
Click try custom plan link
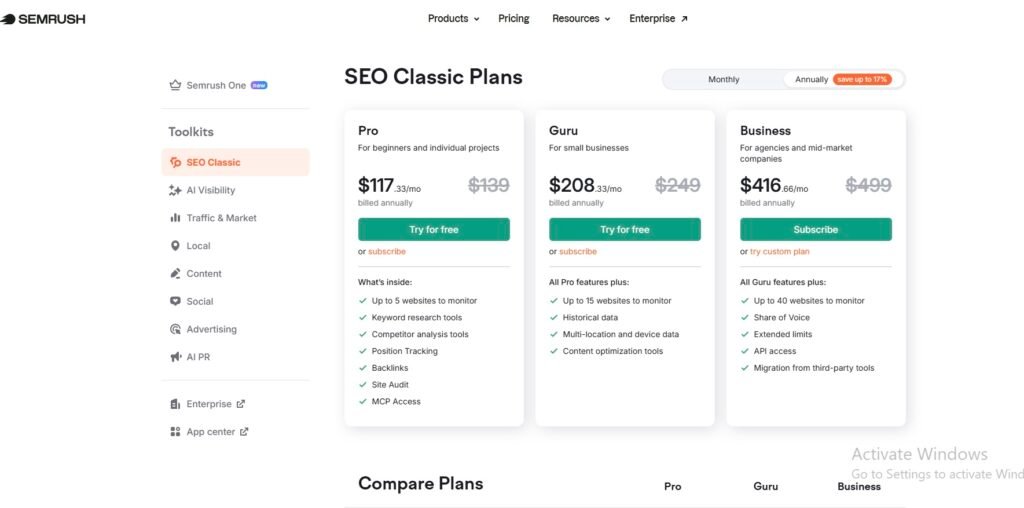[780, 252]
